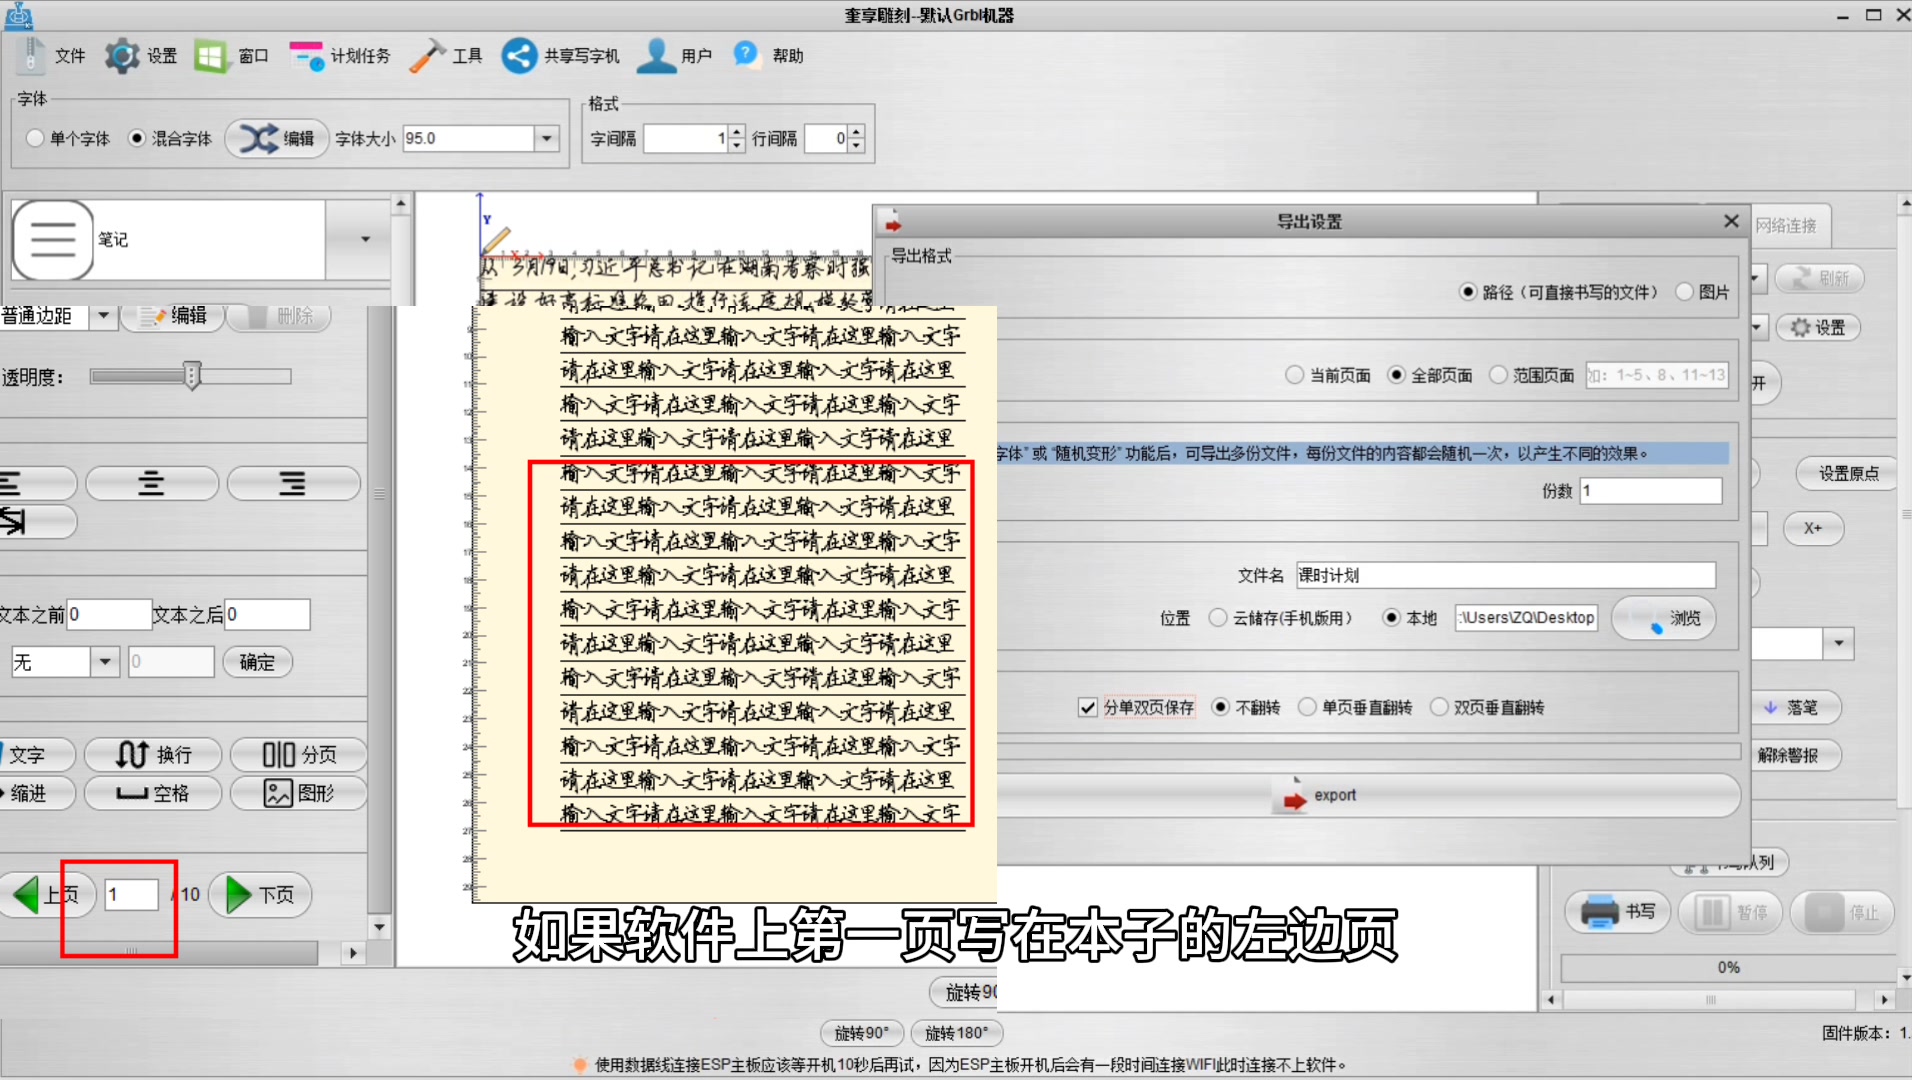Click the 暂停 pause button
Image resolution: width=1912 pixels, height=1080 pixels.
pos(1730,912)
